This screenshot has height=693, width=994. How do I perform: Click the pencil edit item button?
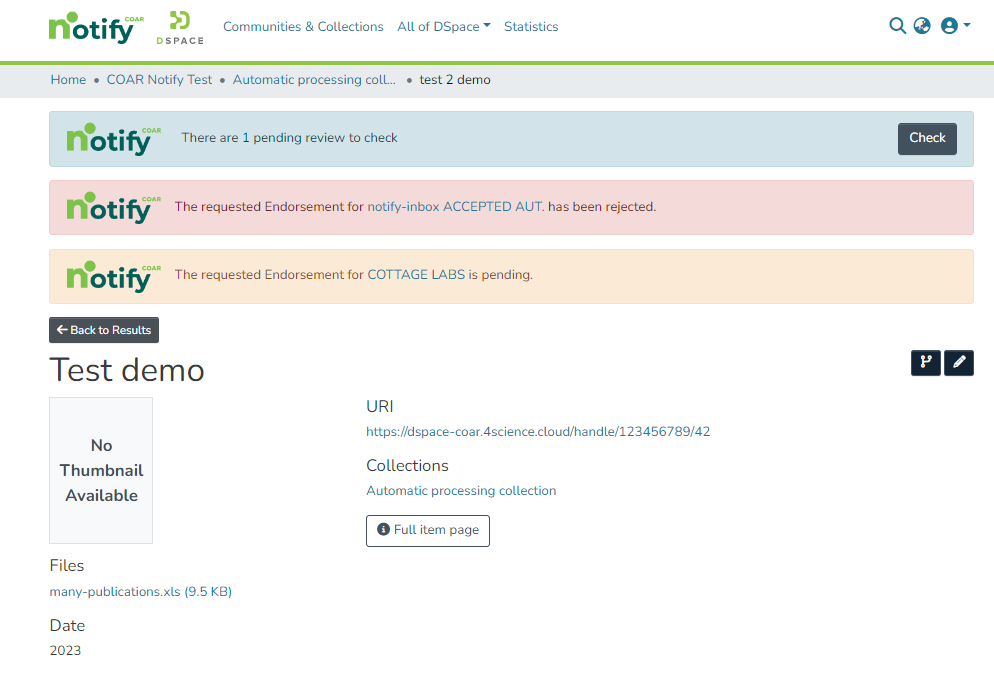tap(958, 363)
